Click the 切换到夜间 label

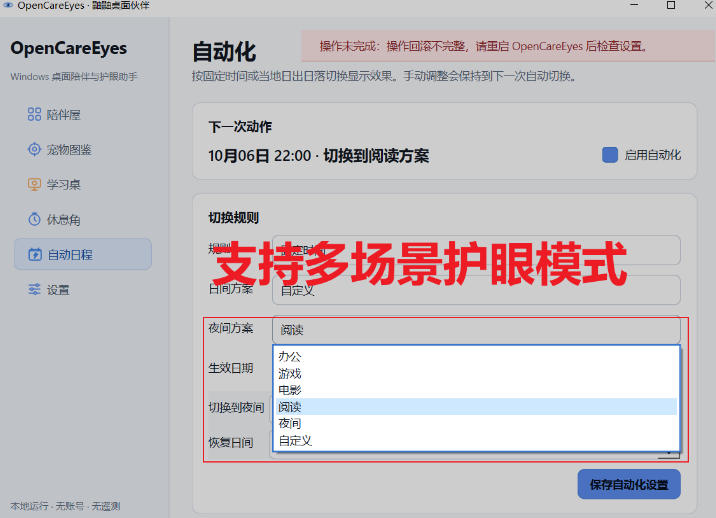click(x=236, y=407)
